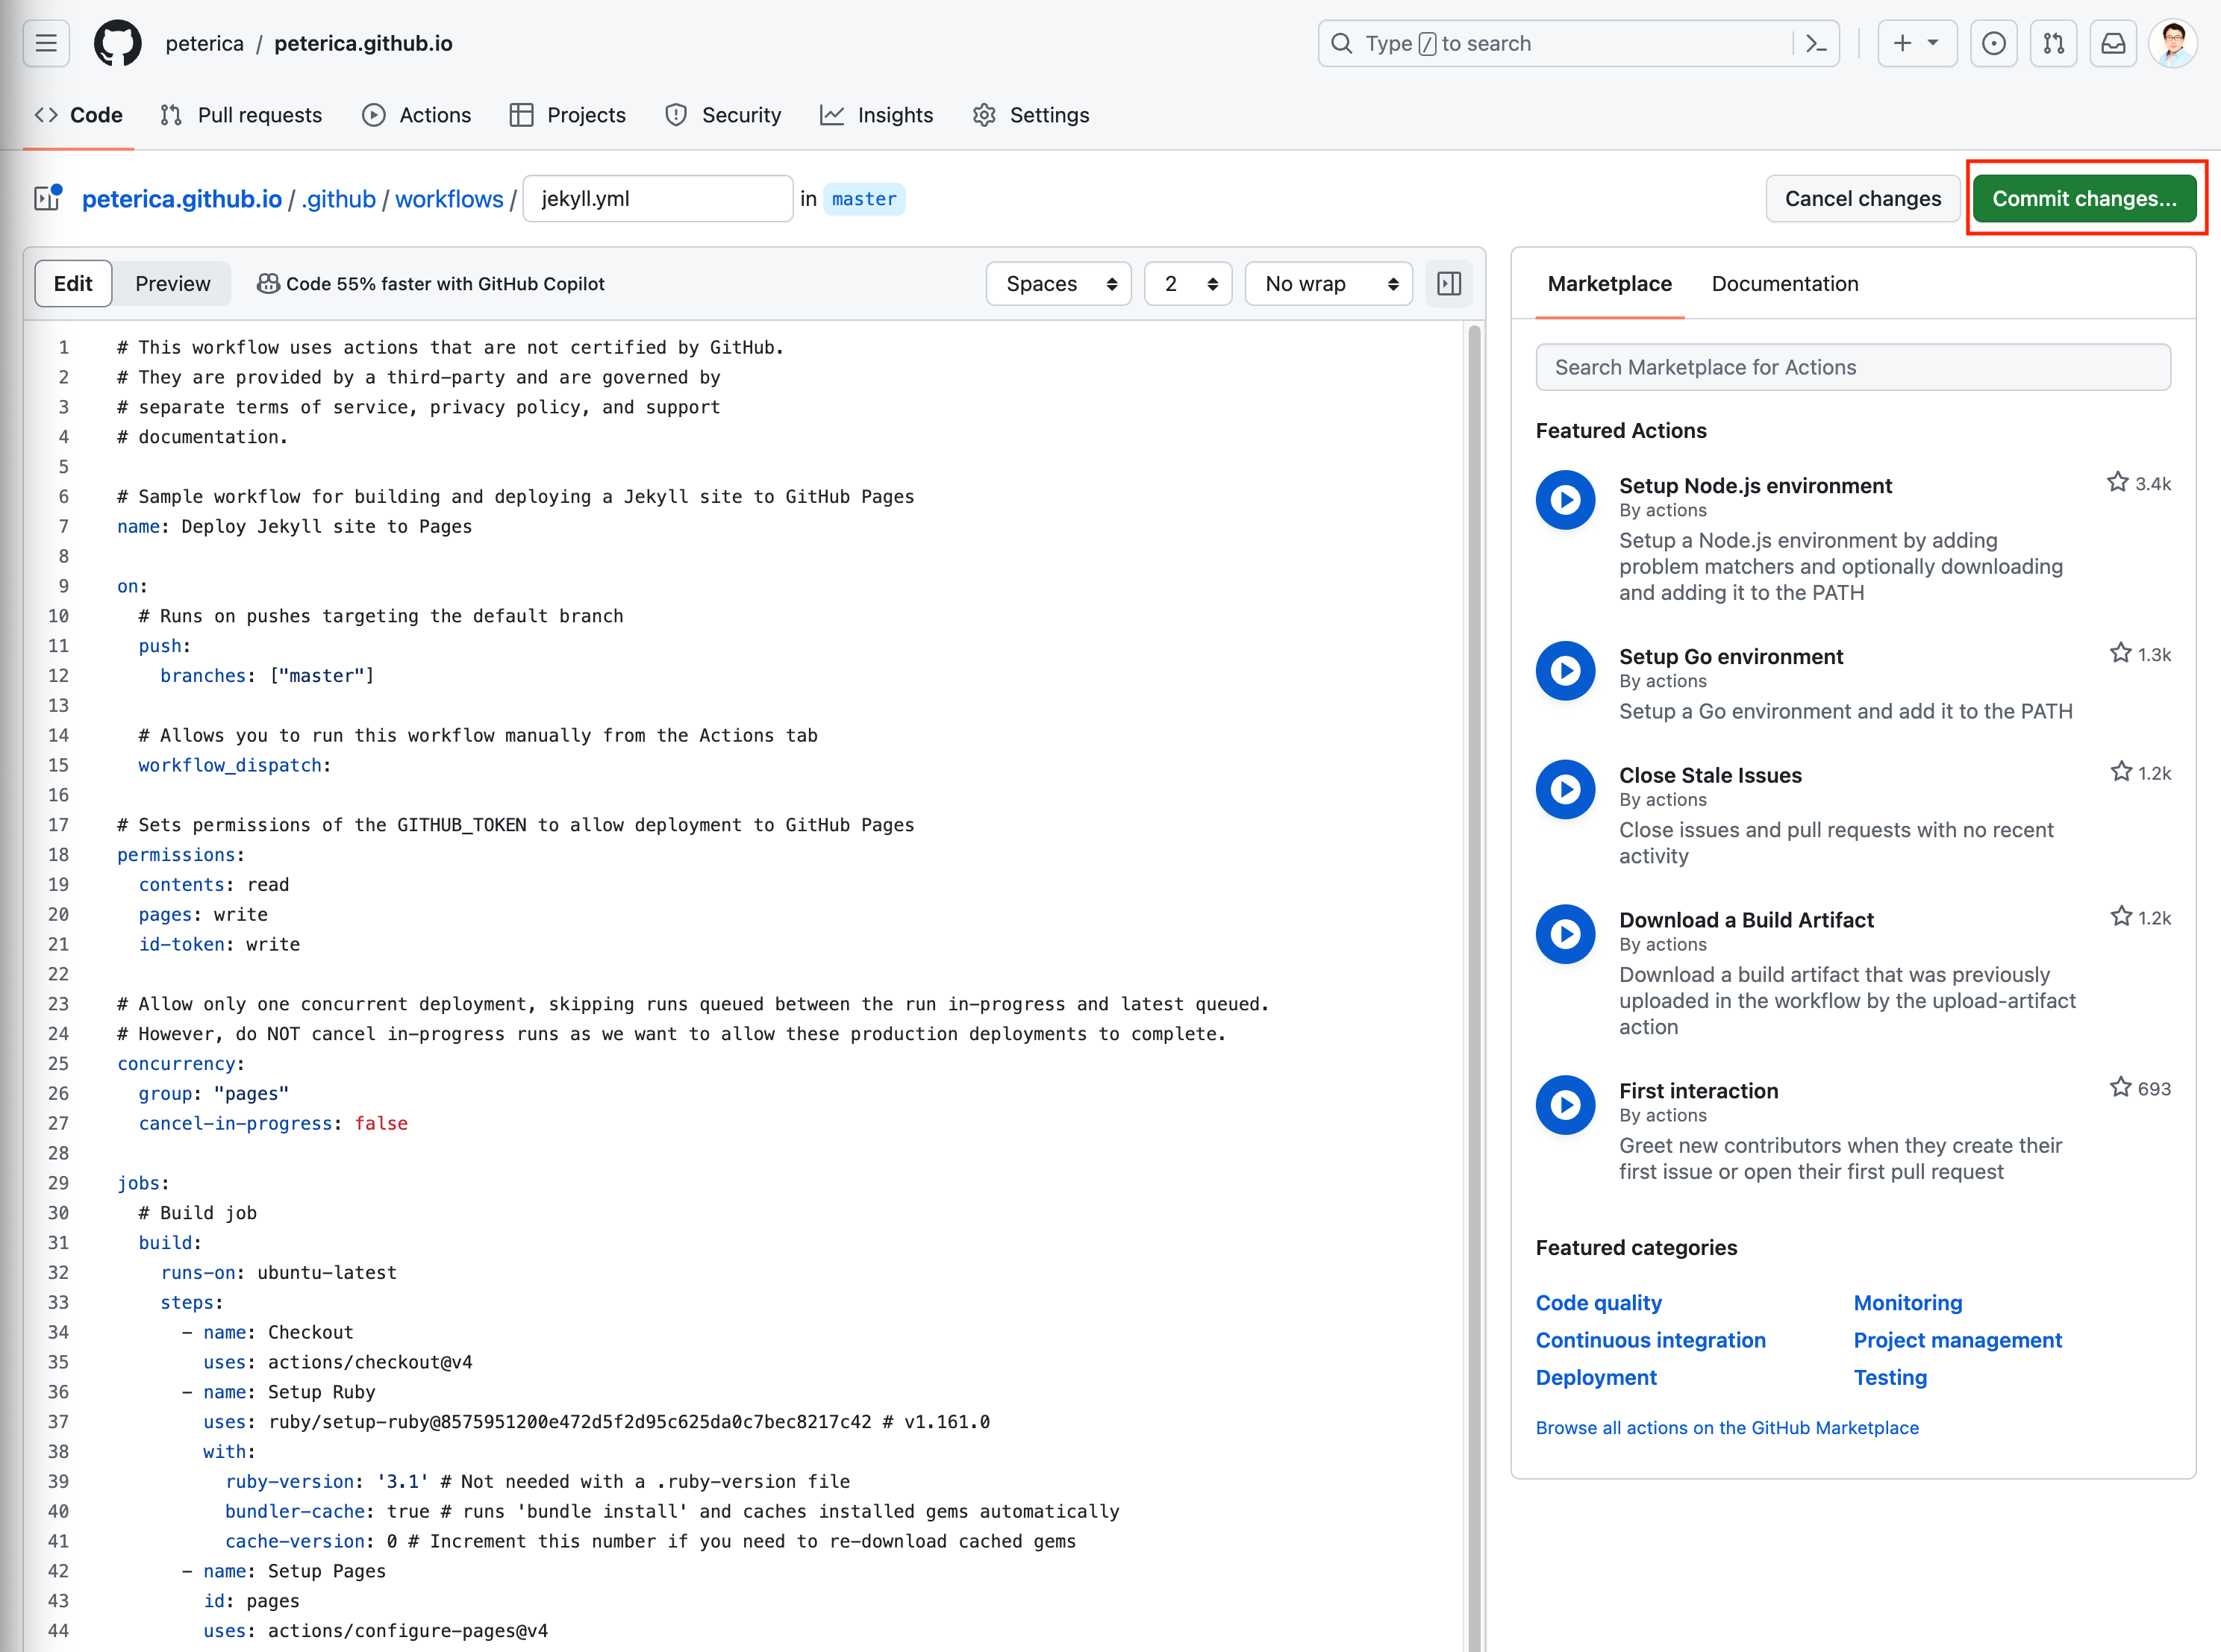Image resolution: width=2221 pixels, height=1652 pixels.
Task: Open the hamburger navigation menu
Action: tap(46, 43)
